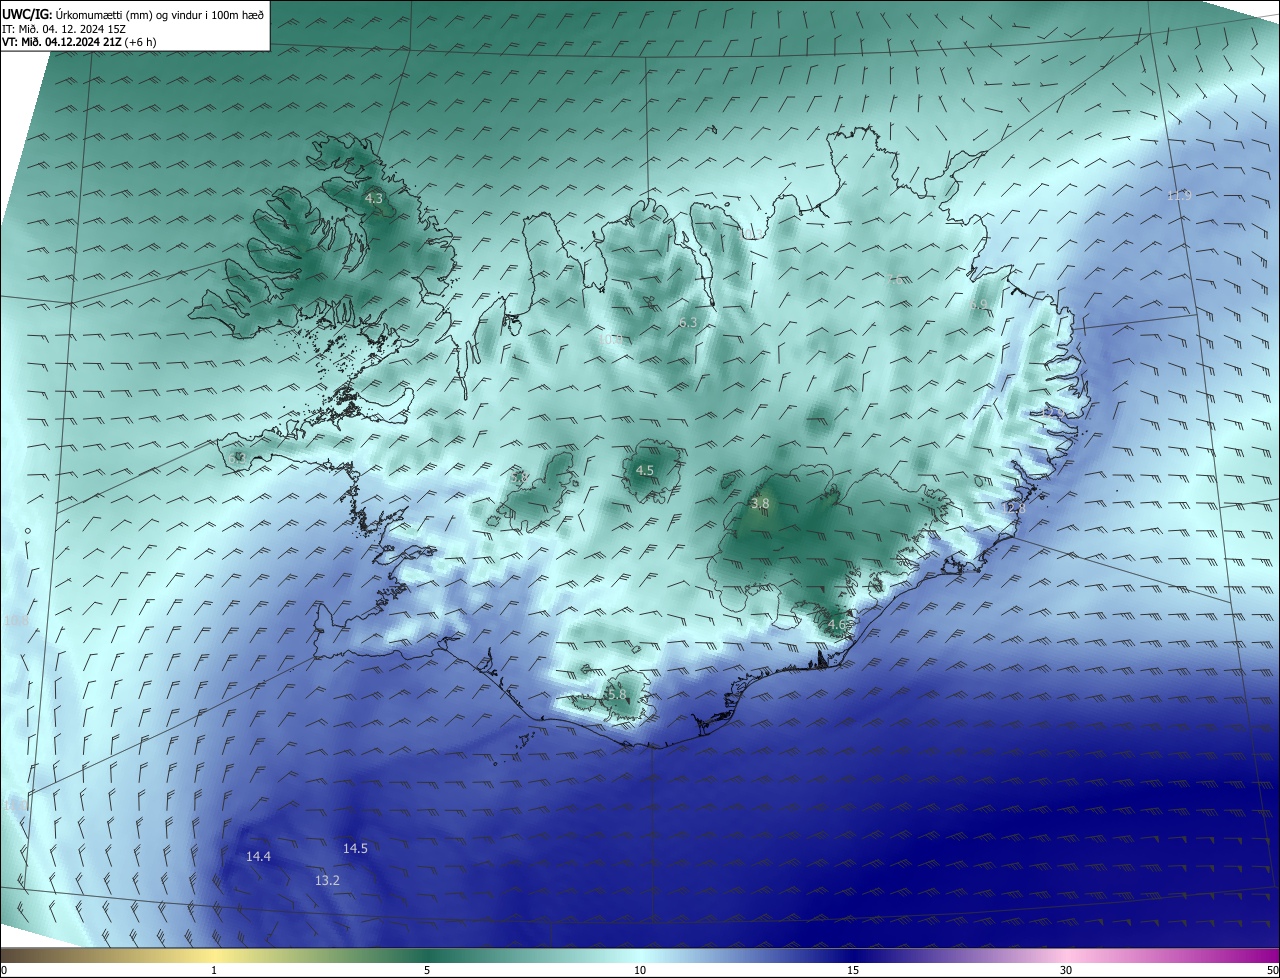
Task: Click the 6.3 value in north Iceland
Action: (687, 322)
